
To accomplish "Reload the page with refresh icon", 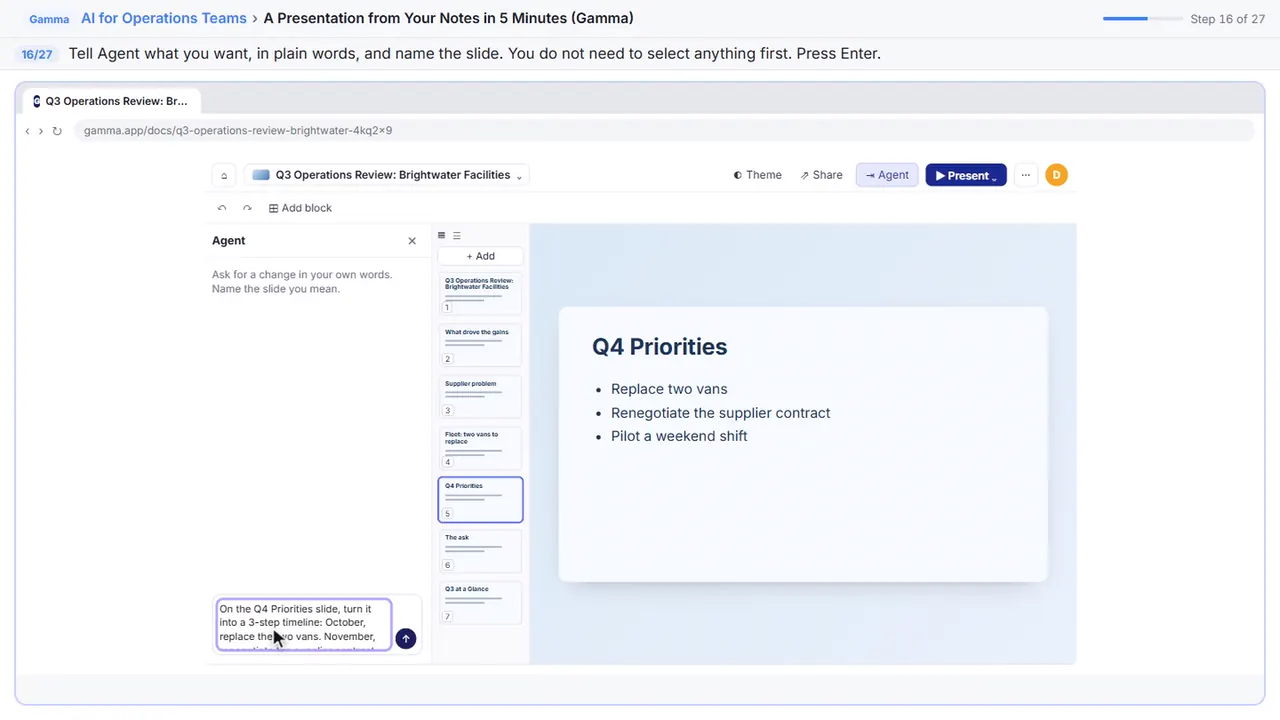I will tap(57, 131).
